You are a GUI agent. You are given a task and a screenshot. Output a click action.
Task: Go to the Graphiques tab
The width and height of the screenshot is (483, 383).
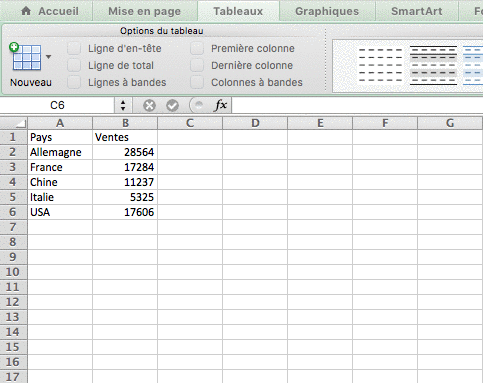coord(327,11)
